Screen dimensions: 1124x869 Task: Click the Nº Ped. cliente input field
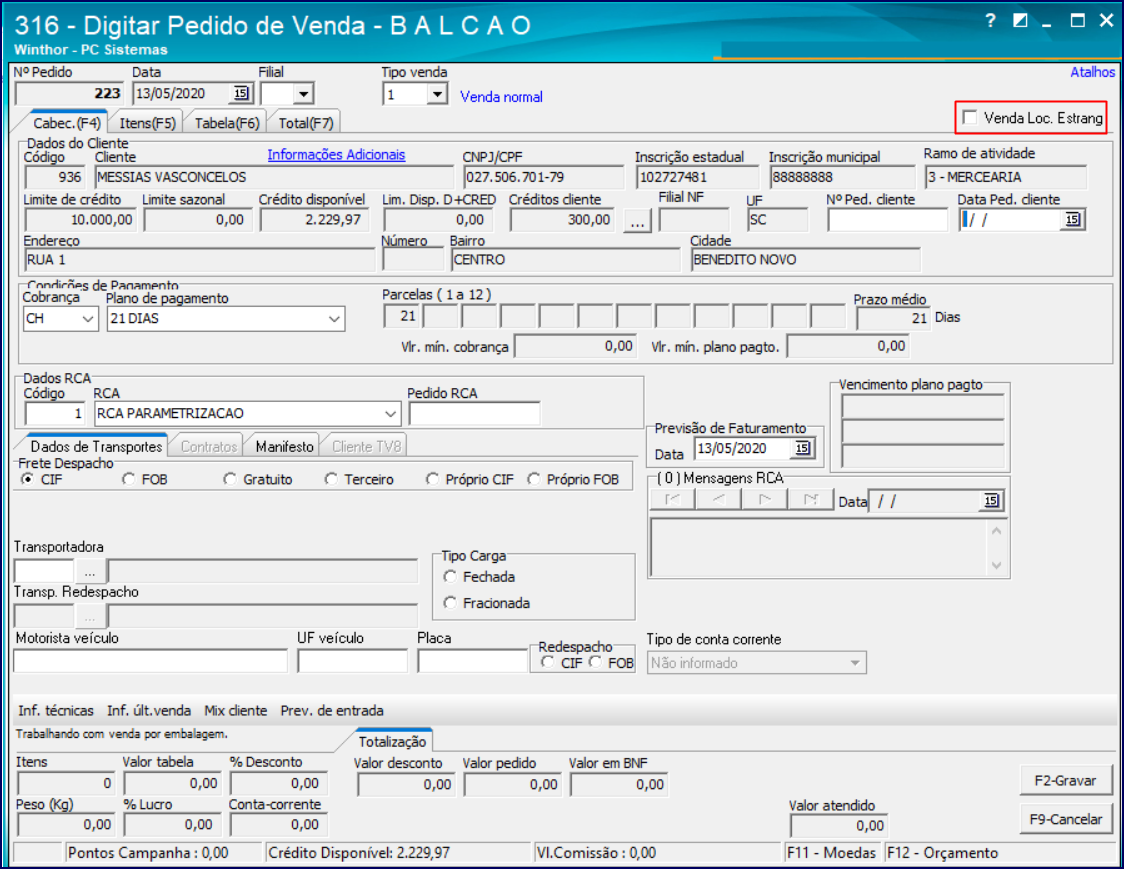pos(887,220)
